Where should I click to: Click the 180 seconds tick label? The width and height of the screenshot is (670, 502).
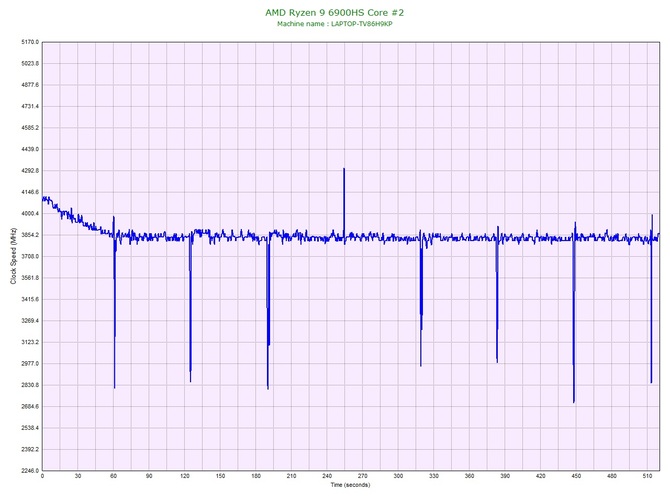tap(256, 476)
